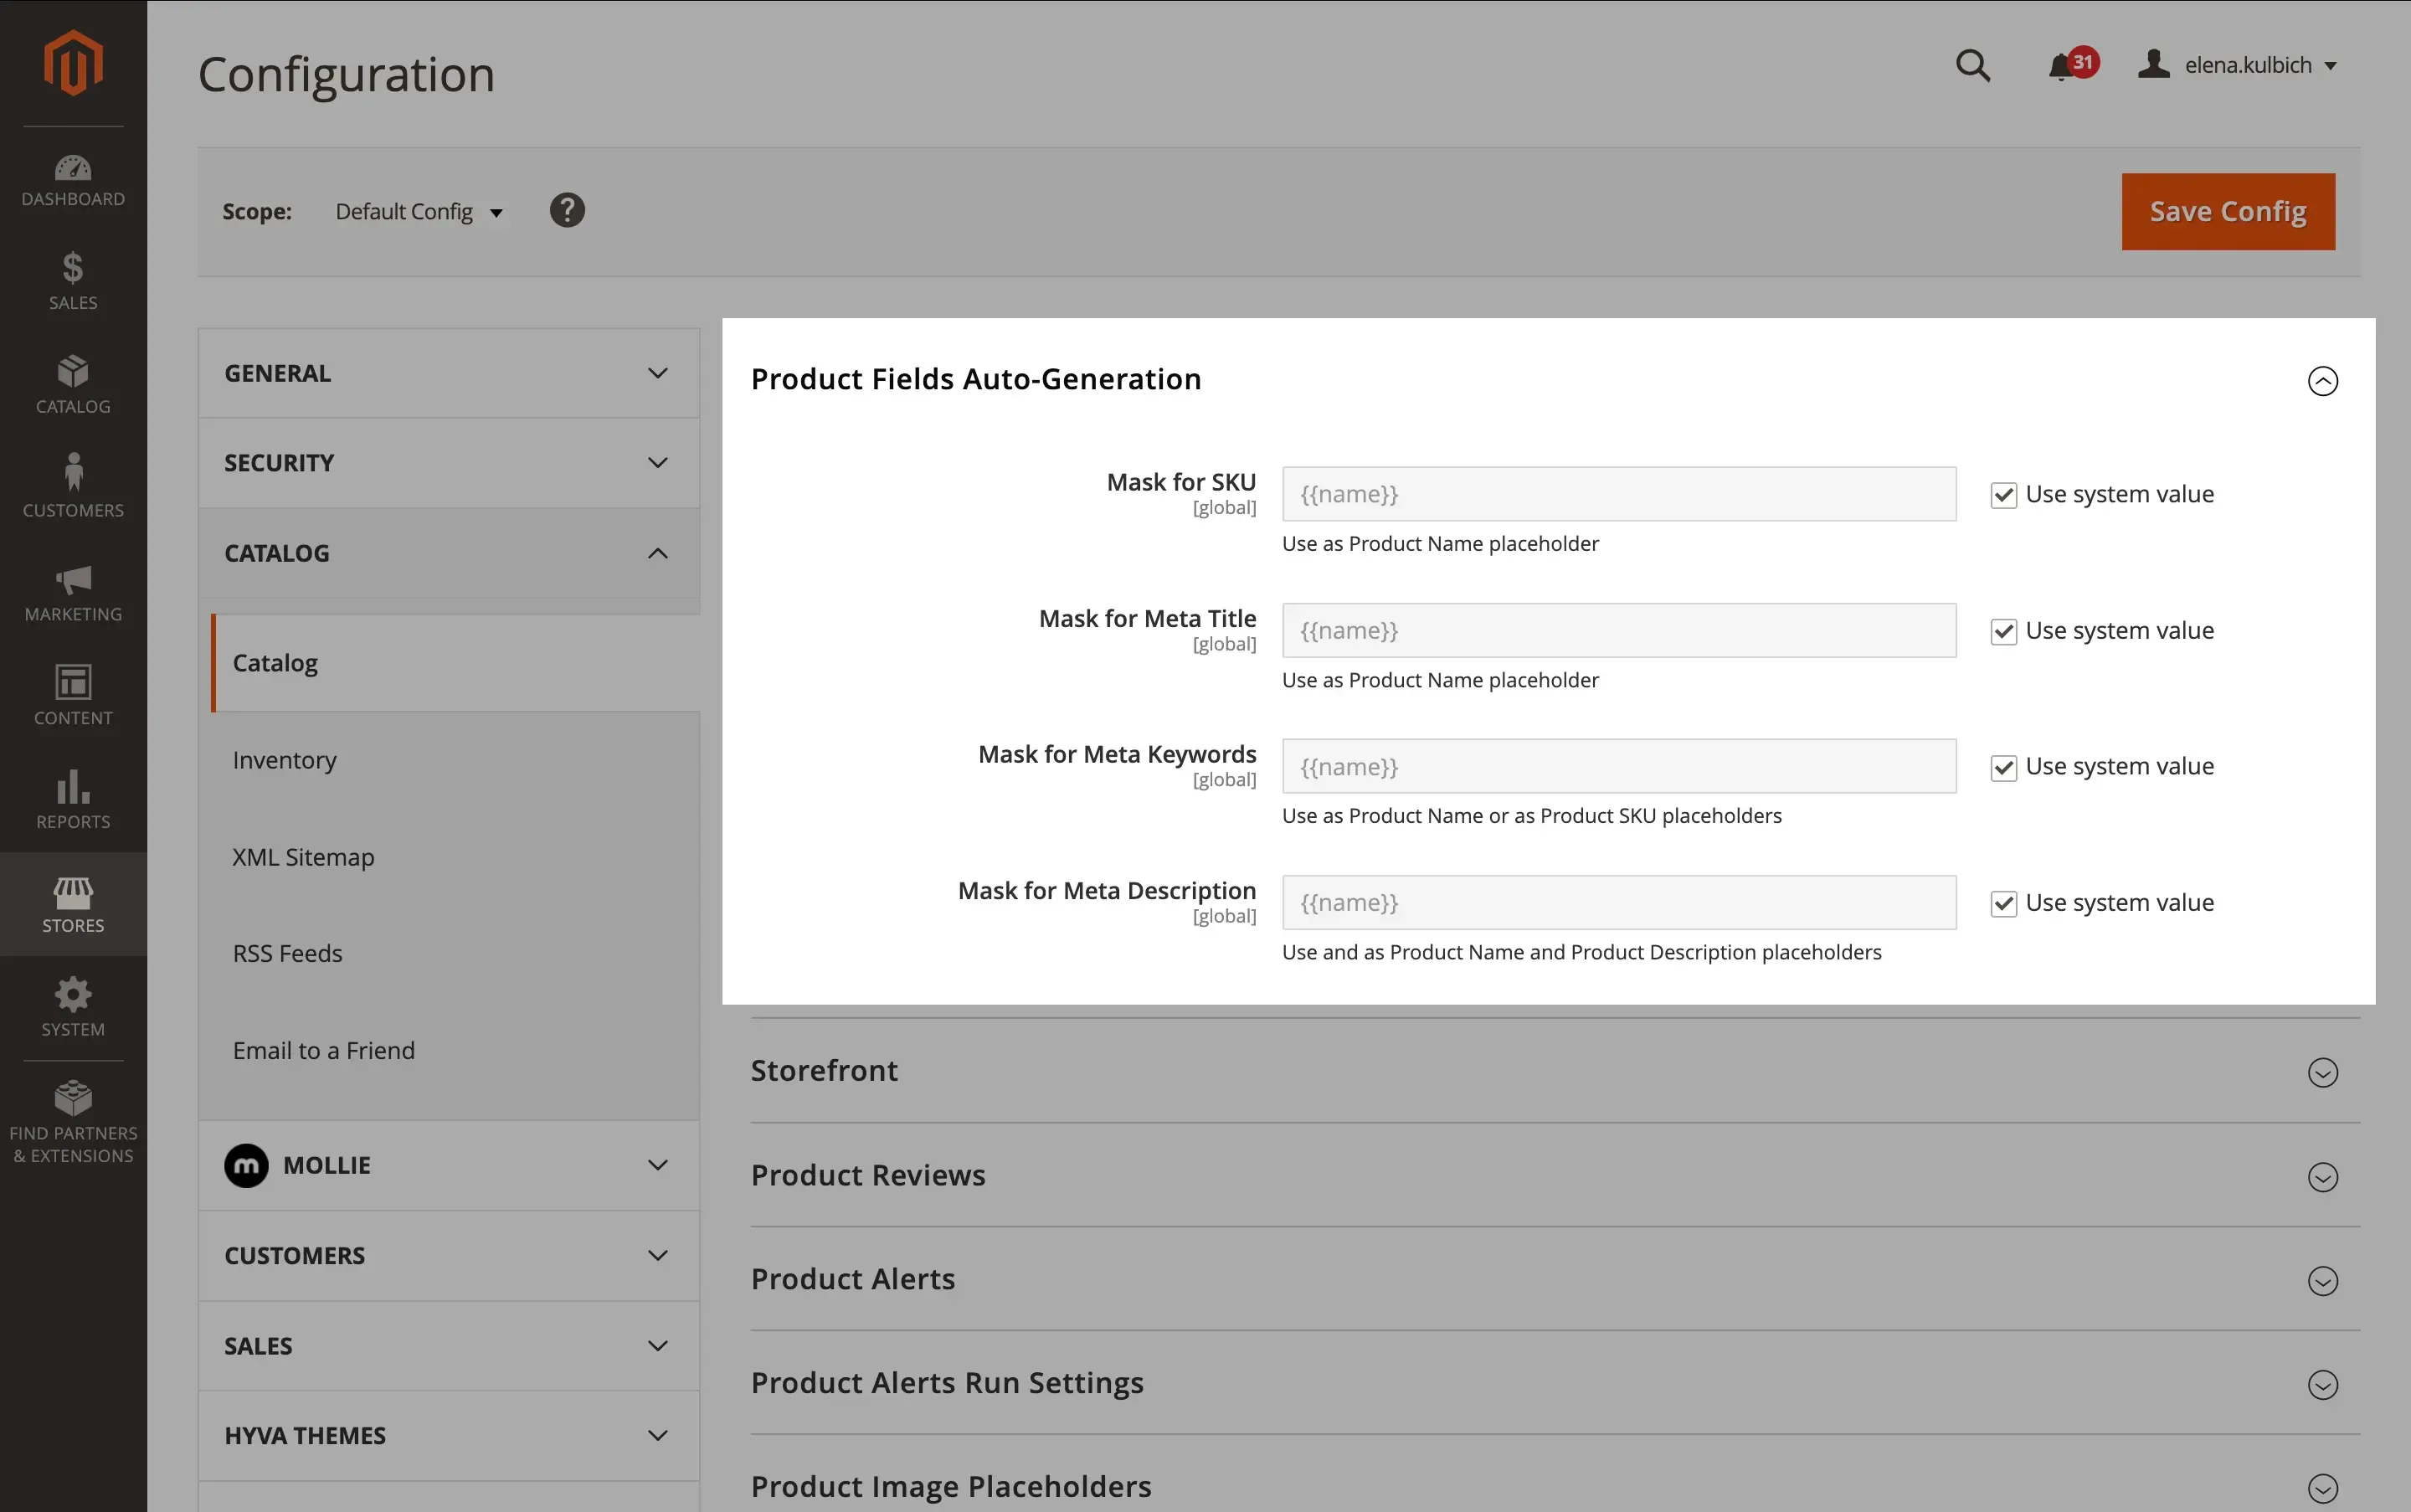Expand the Storefront section
This screenshot has height=1512, width=2411.
(x=2322, y=1072)
